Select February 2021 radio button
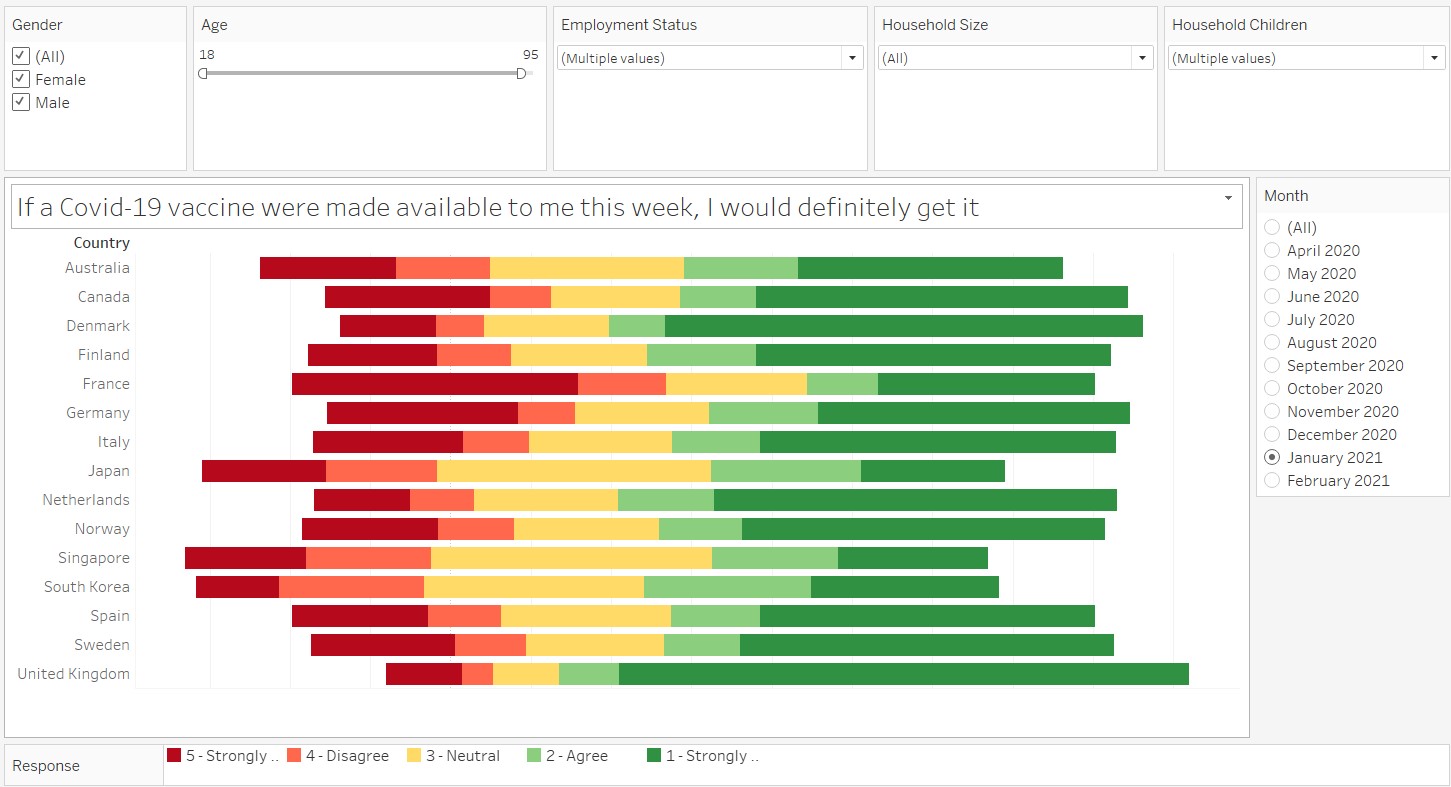The height and width of the screenshot is (787, 1451). point(1272,480)
